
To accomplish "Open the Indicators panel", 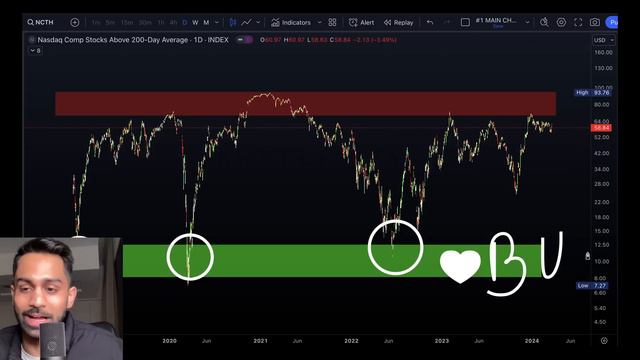I will [291, 22].
